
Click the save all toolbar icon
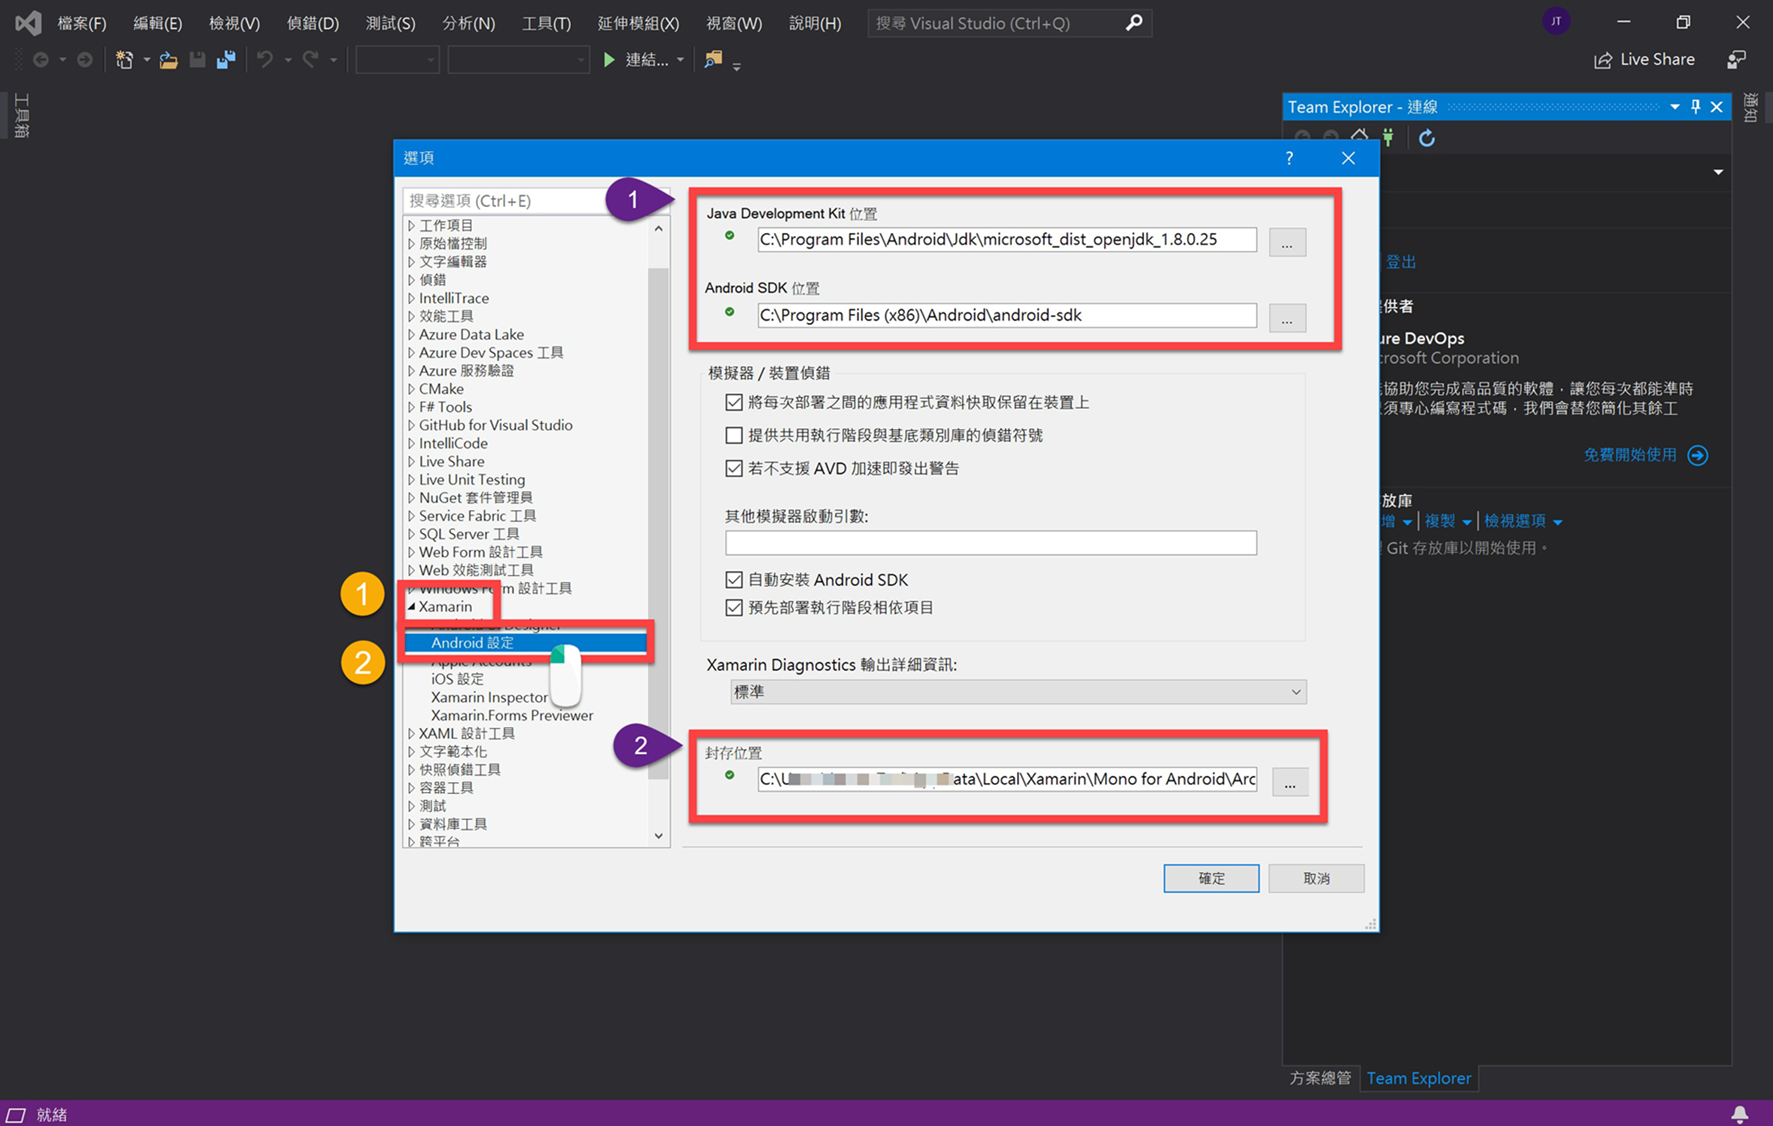(x=226, y=60)
